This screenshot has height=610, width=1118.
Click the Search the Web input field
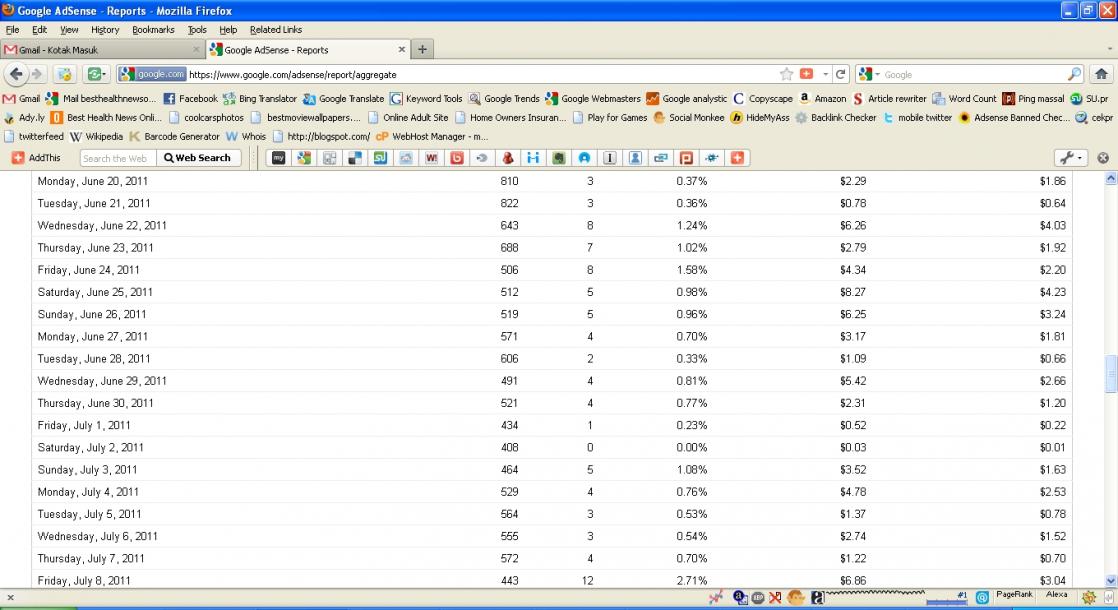tap(116, 158)
